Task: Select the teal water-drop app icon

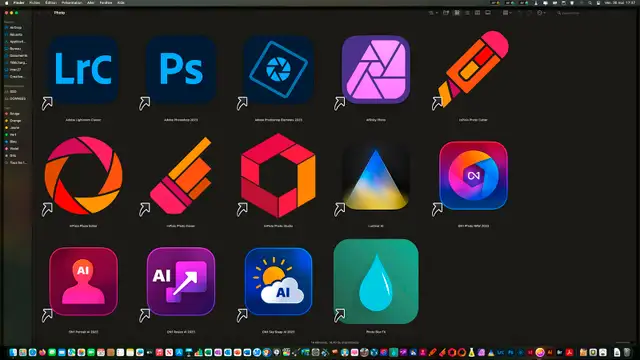Action: (x=376, y=281)
